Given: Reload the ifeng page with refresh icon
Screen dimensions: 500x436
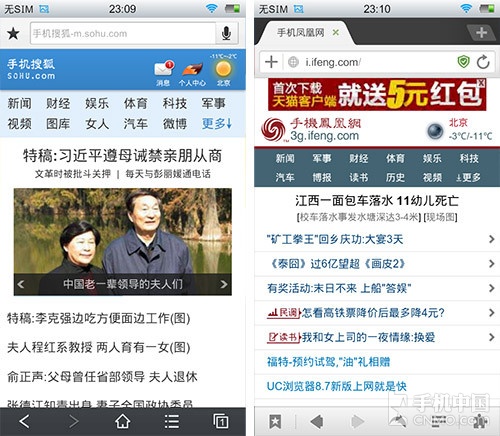Looking at the screenshot, I should click(x=483, y=62).
